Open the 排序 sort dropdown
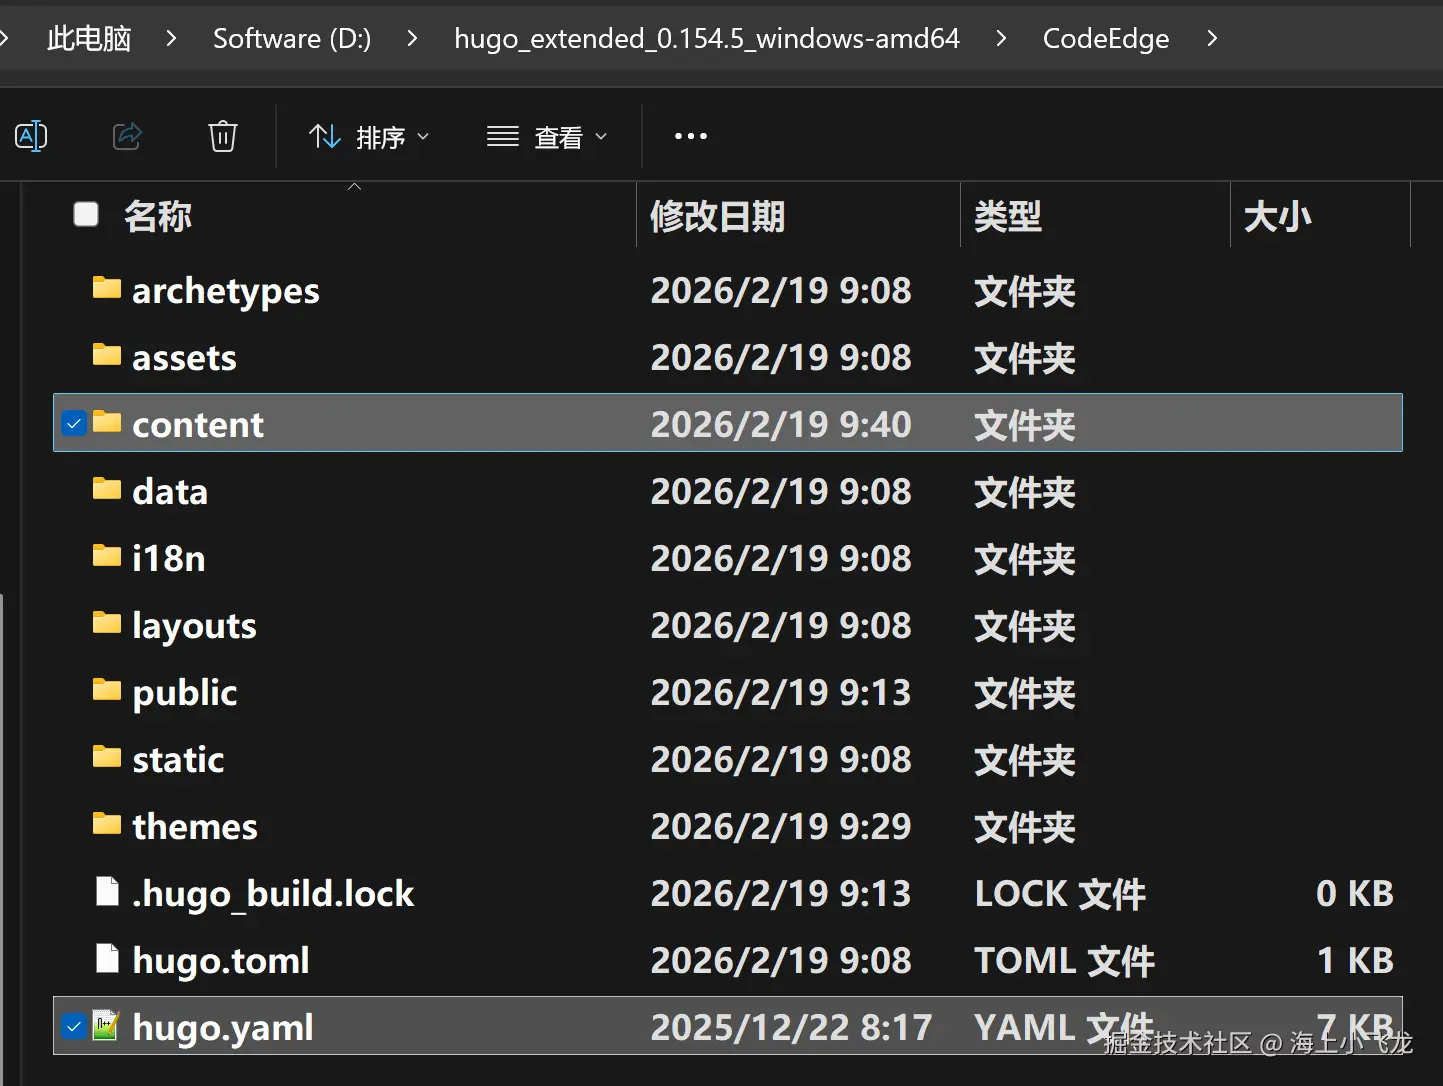The image size is (1443, 1086). [x=368, y=136]
